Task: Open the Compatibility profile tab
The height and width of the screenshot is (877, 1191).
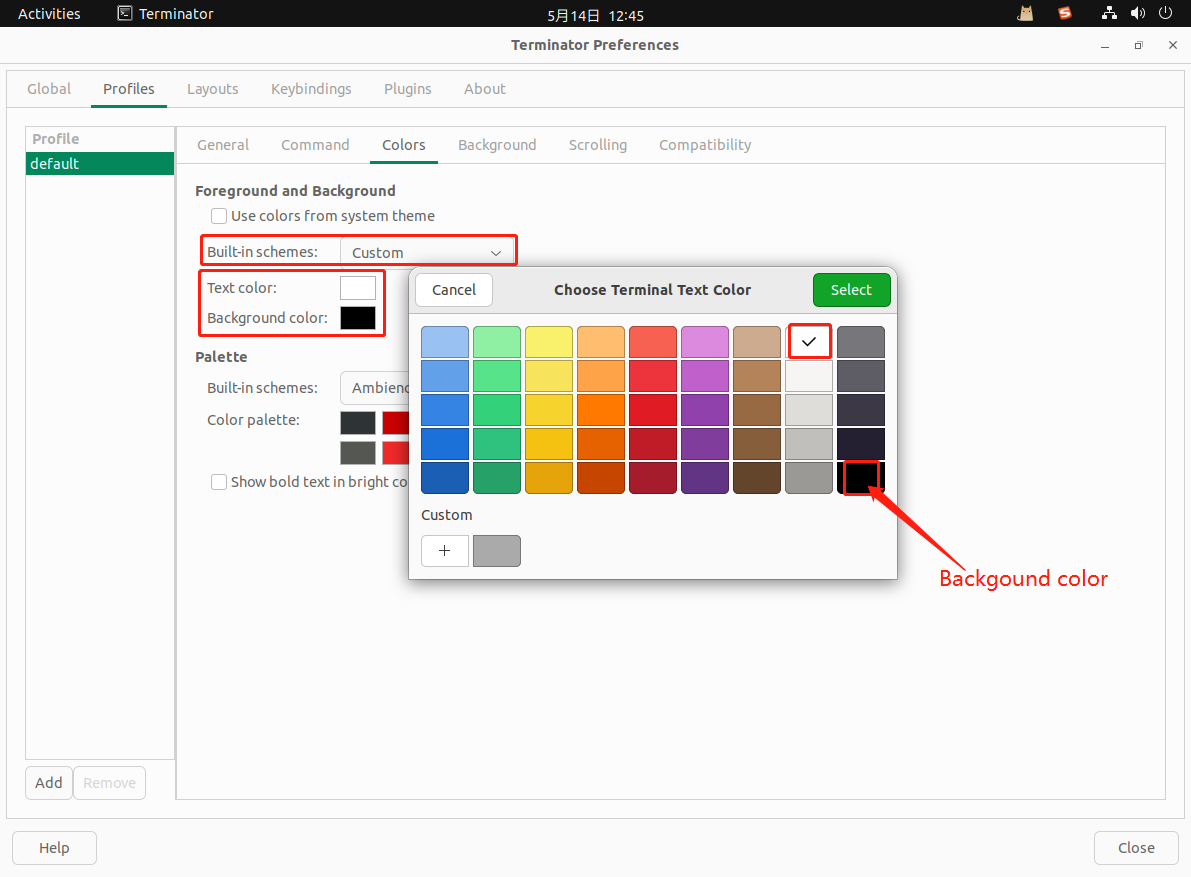Action: pos(705,145)
